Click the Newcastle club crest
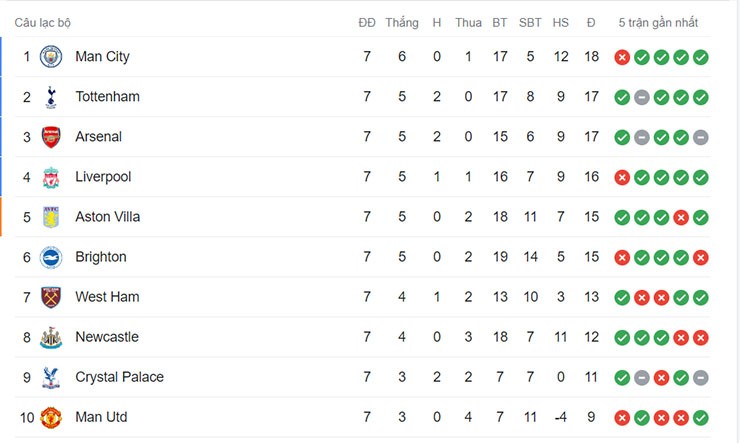Screen dimensions: 740x443 pyautogui.click(x=51, y=337)
